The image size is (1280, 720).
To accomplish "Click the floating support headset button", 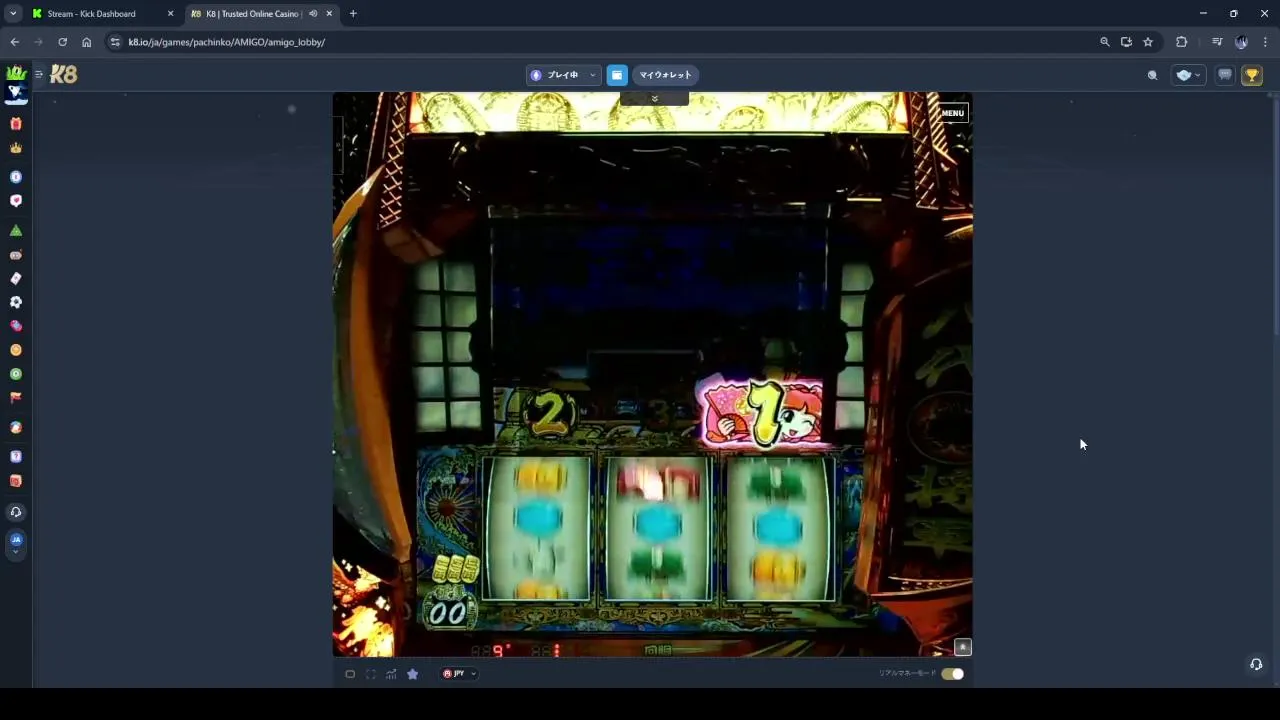I will [x=1256, y=664].
